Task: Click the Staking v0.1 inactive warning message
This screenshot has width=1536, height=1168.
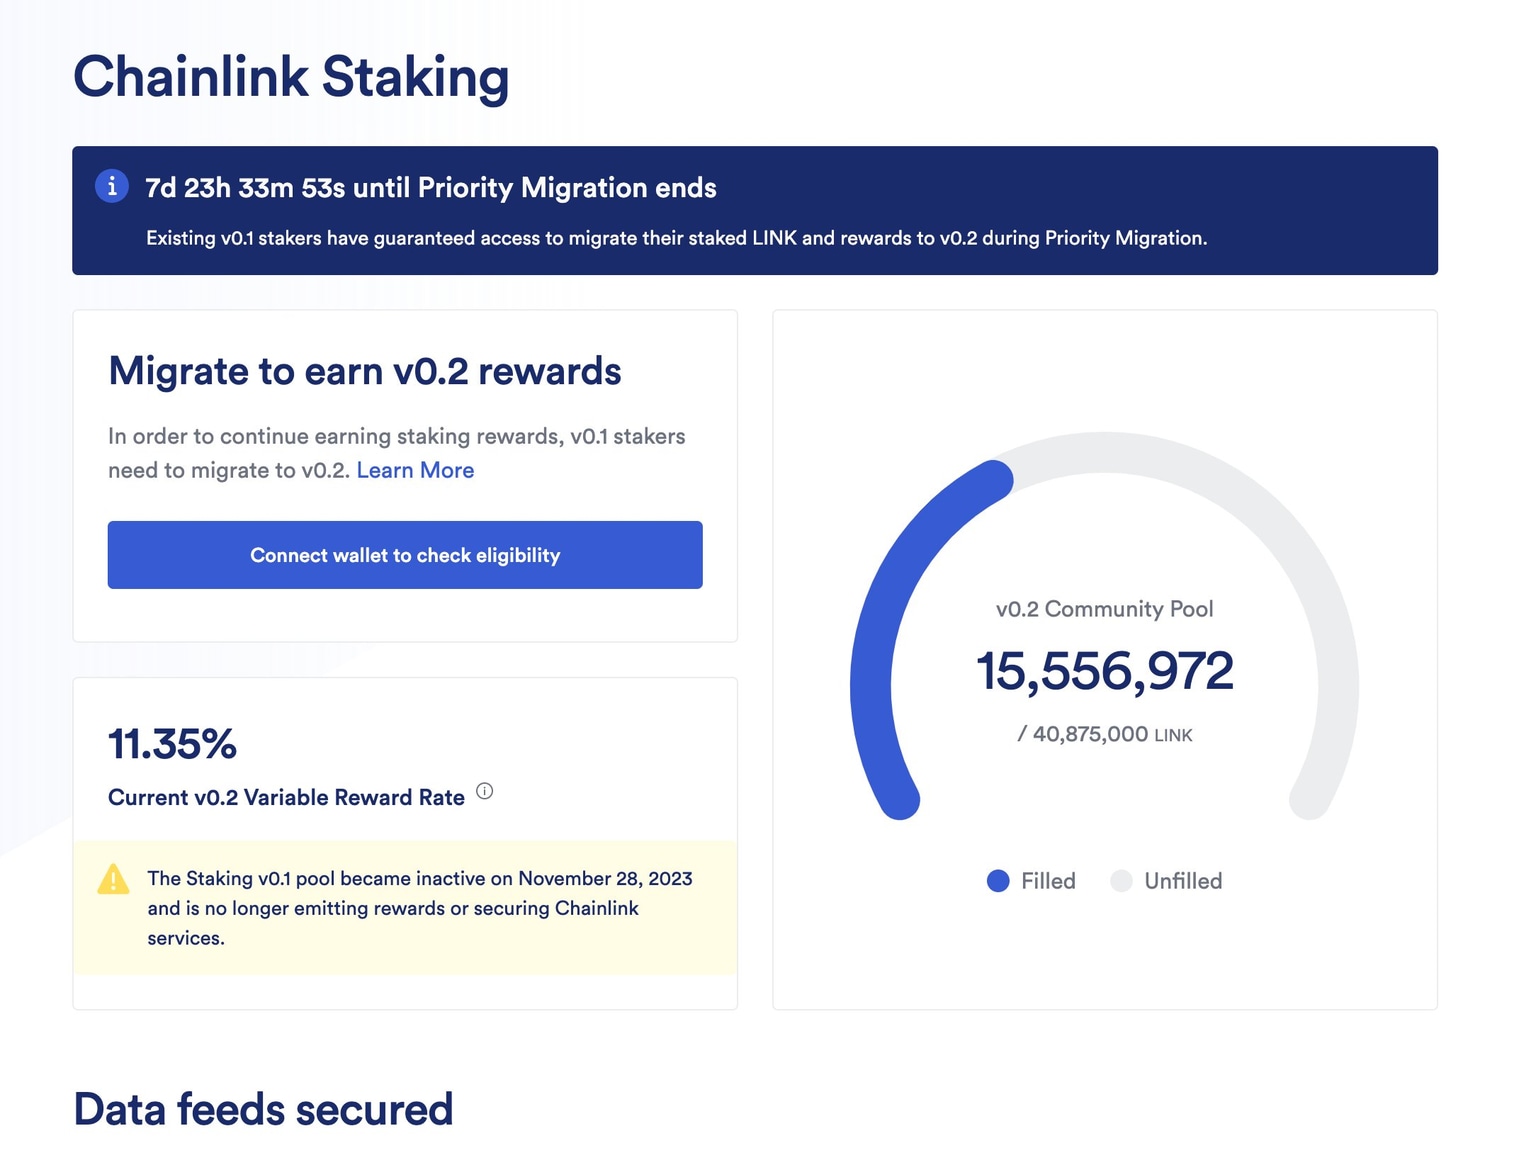Action: (420, 908)
